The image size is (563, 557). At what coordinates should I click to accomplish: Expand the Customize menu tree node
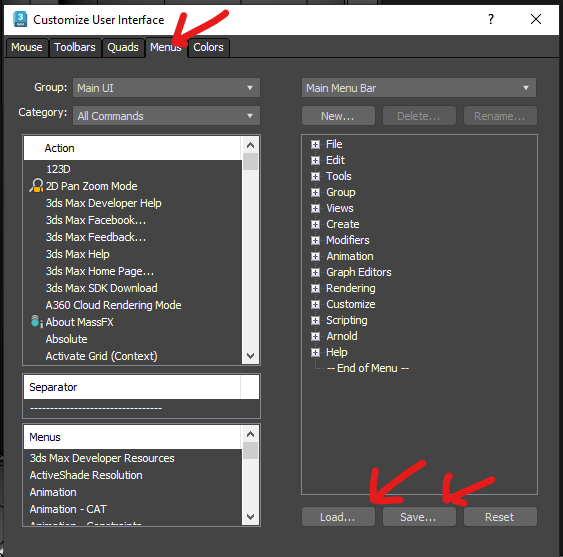315,305
